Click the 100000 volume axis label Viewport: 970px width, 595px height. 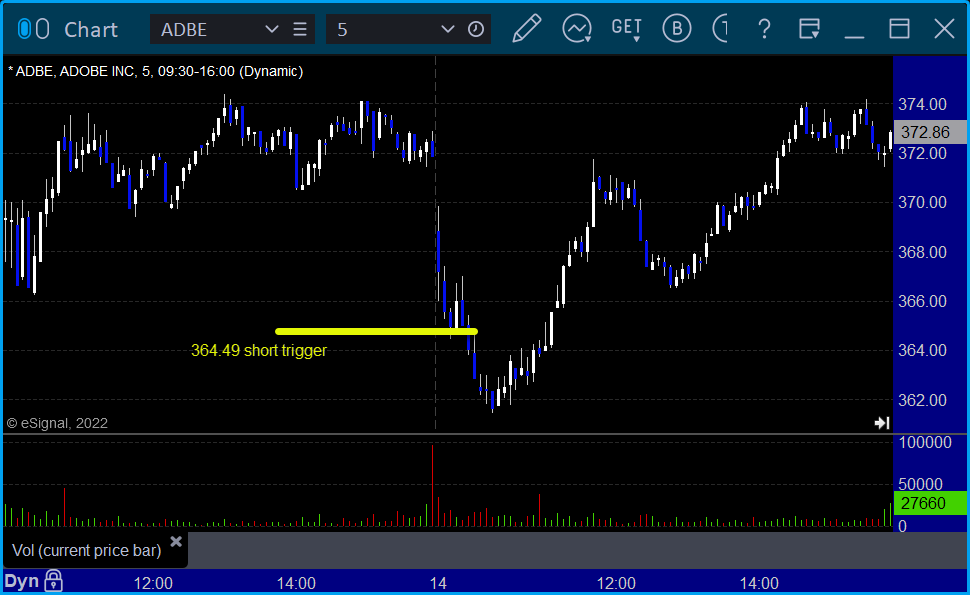pyautogui.click(x=925, y=442)
